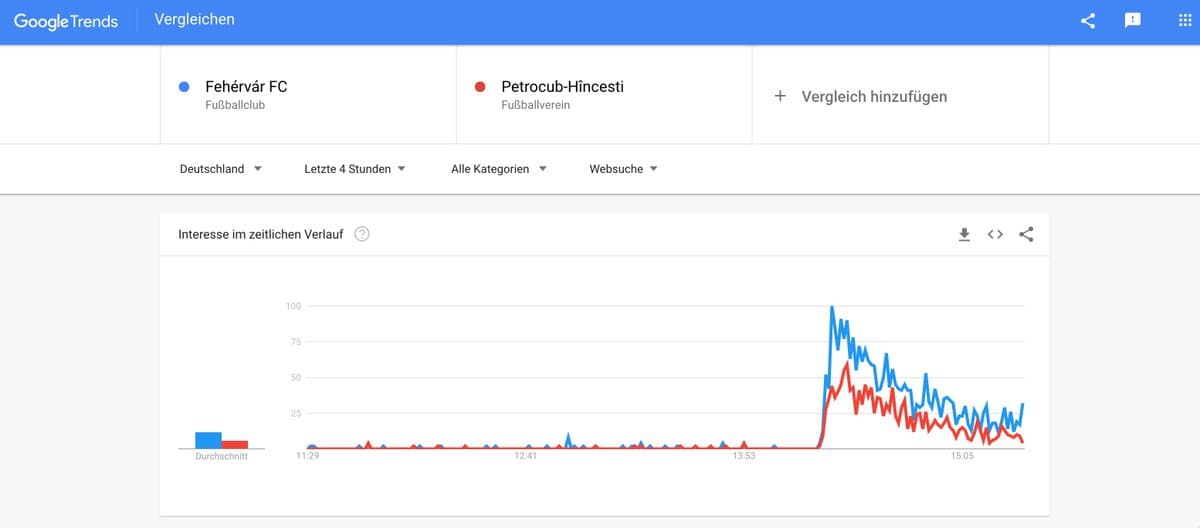This screenshot has width=1200, height=528.
Task: Click the blue Fehérvár FC color dot
Action: (x=184, y=87)
